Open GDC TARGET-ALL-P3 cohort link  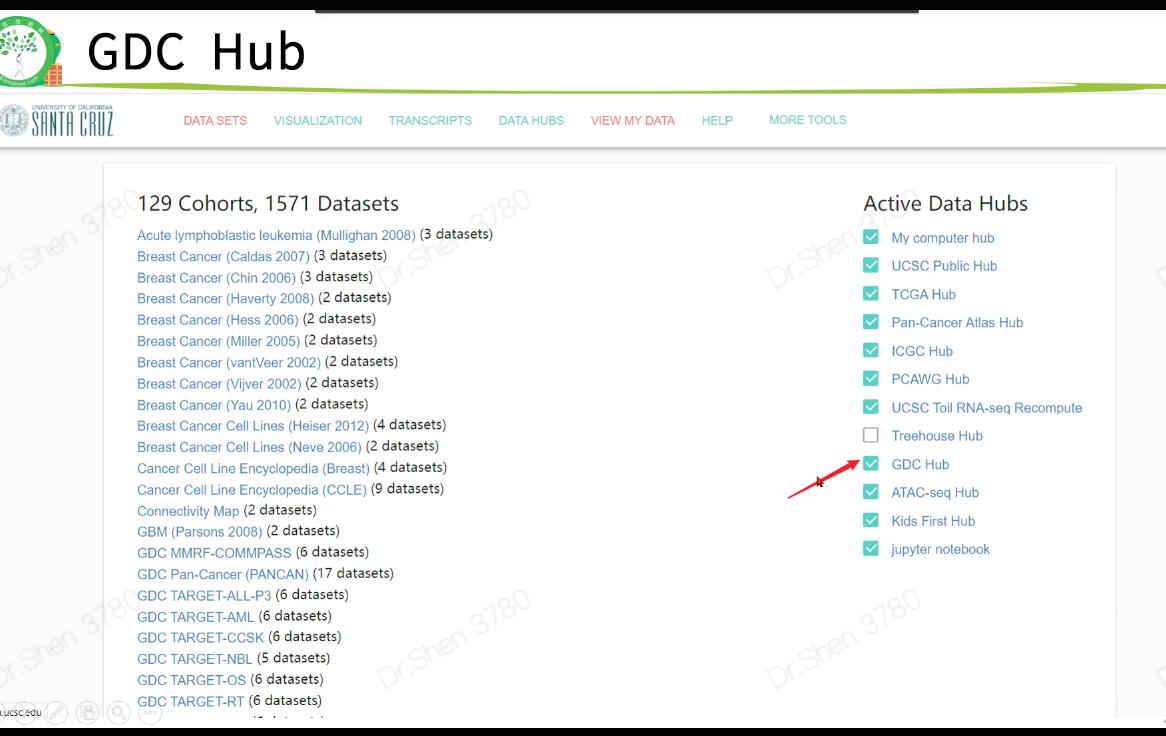(x=204, y=595)
